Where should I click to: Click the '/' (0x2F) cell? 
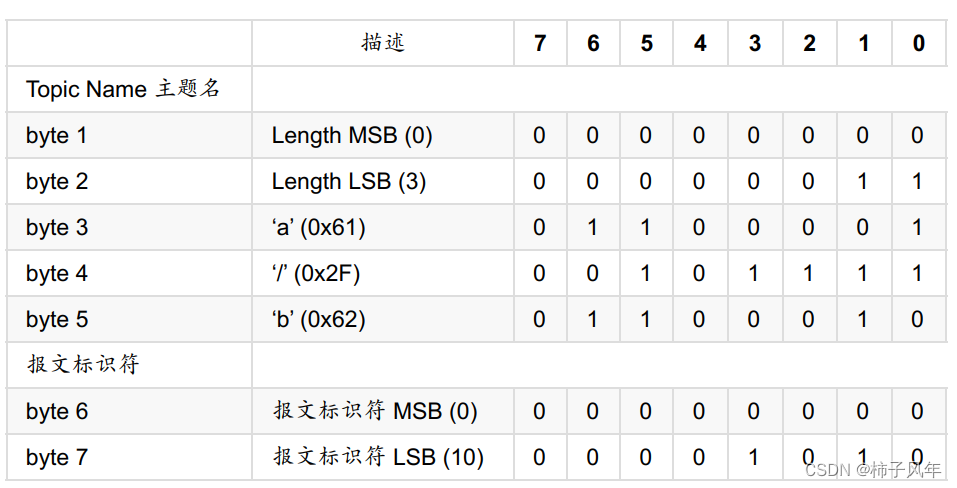[x=317, y=273]
